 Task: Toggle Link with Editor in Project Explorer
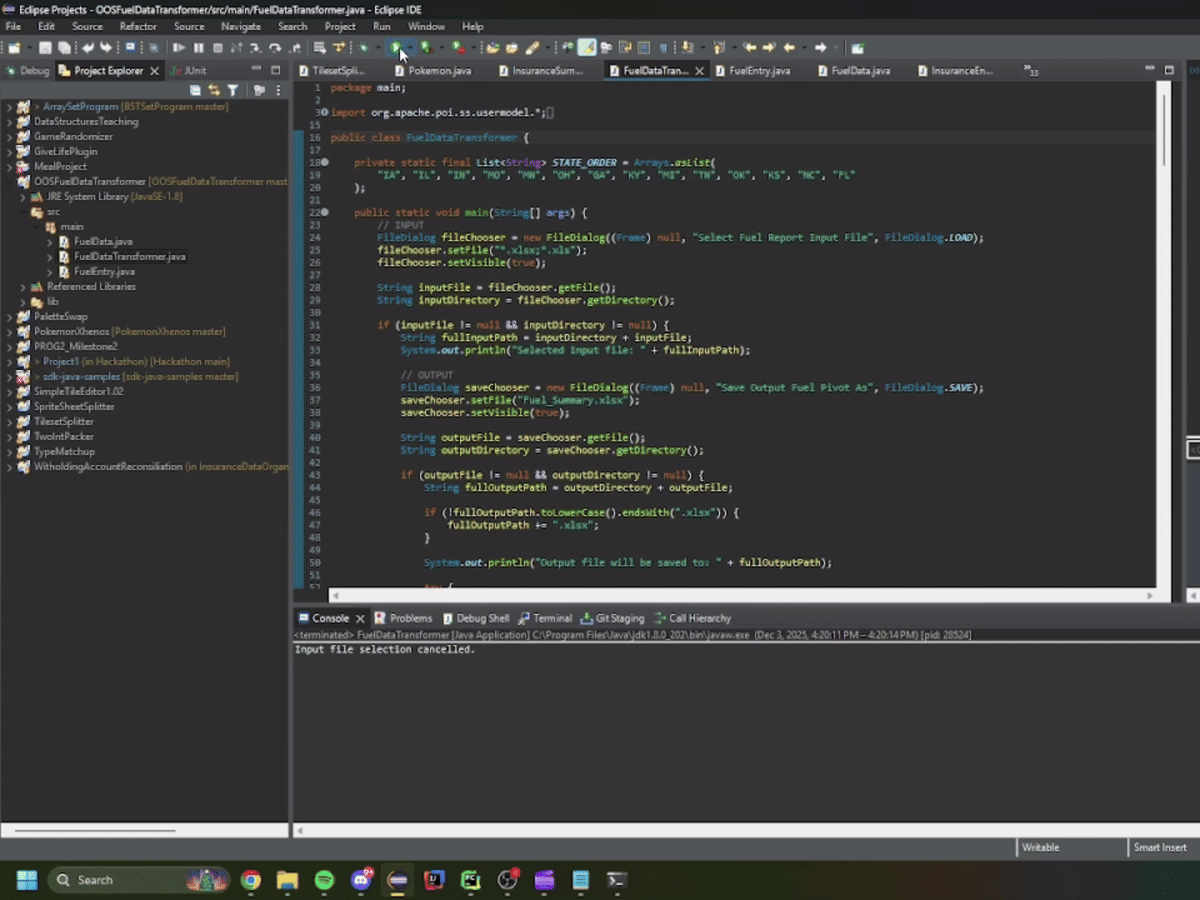click(214, 89)
